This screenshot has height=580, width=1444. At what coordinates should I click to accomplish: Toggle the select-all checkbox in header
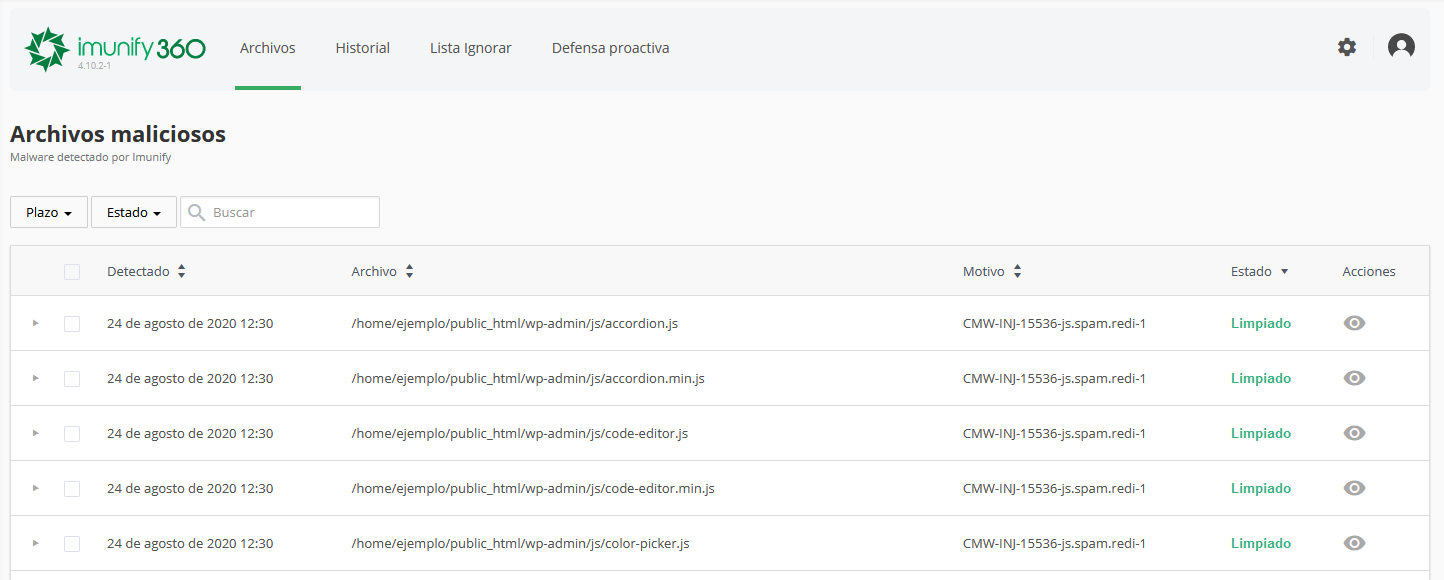point(72,271)
